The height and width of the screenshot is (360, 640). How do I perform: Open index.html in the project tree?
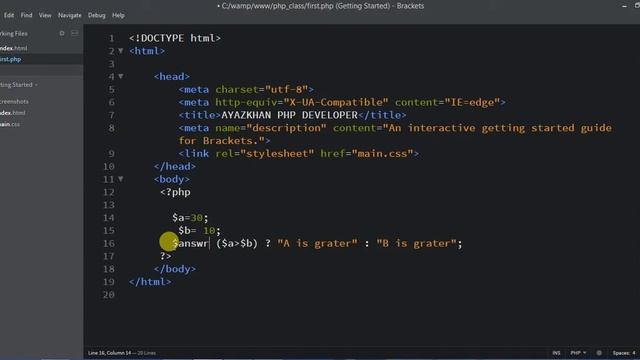(13, 113)
